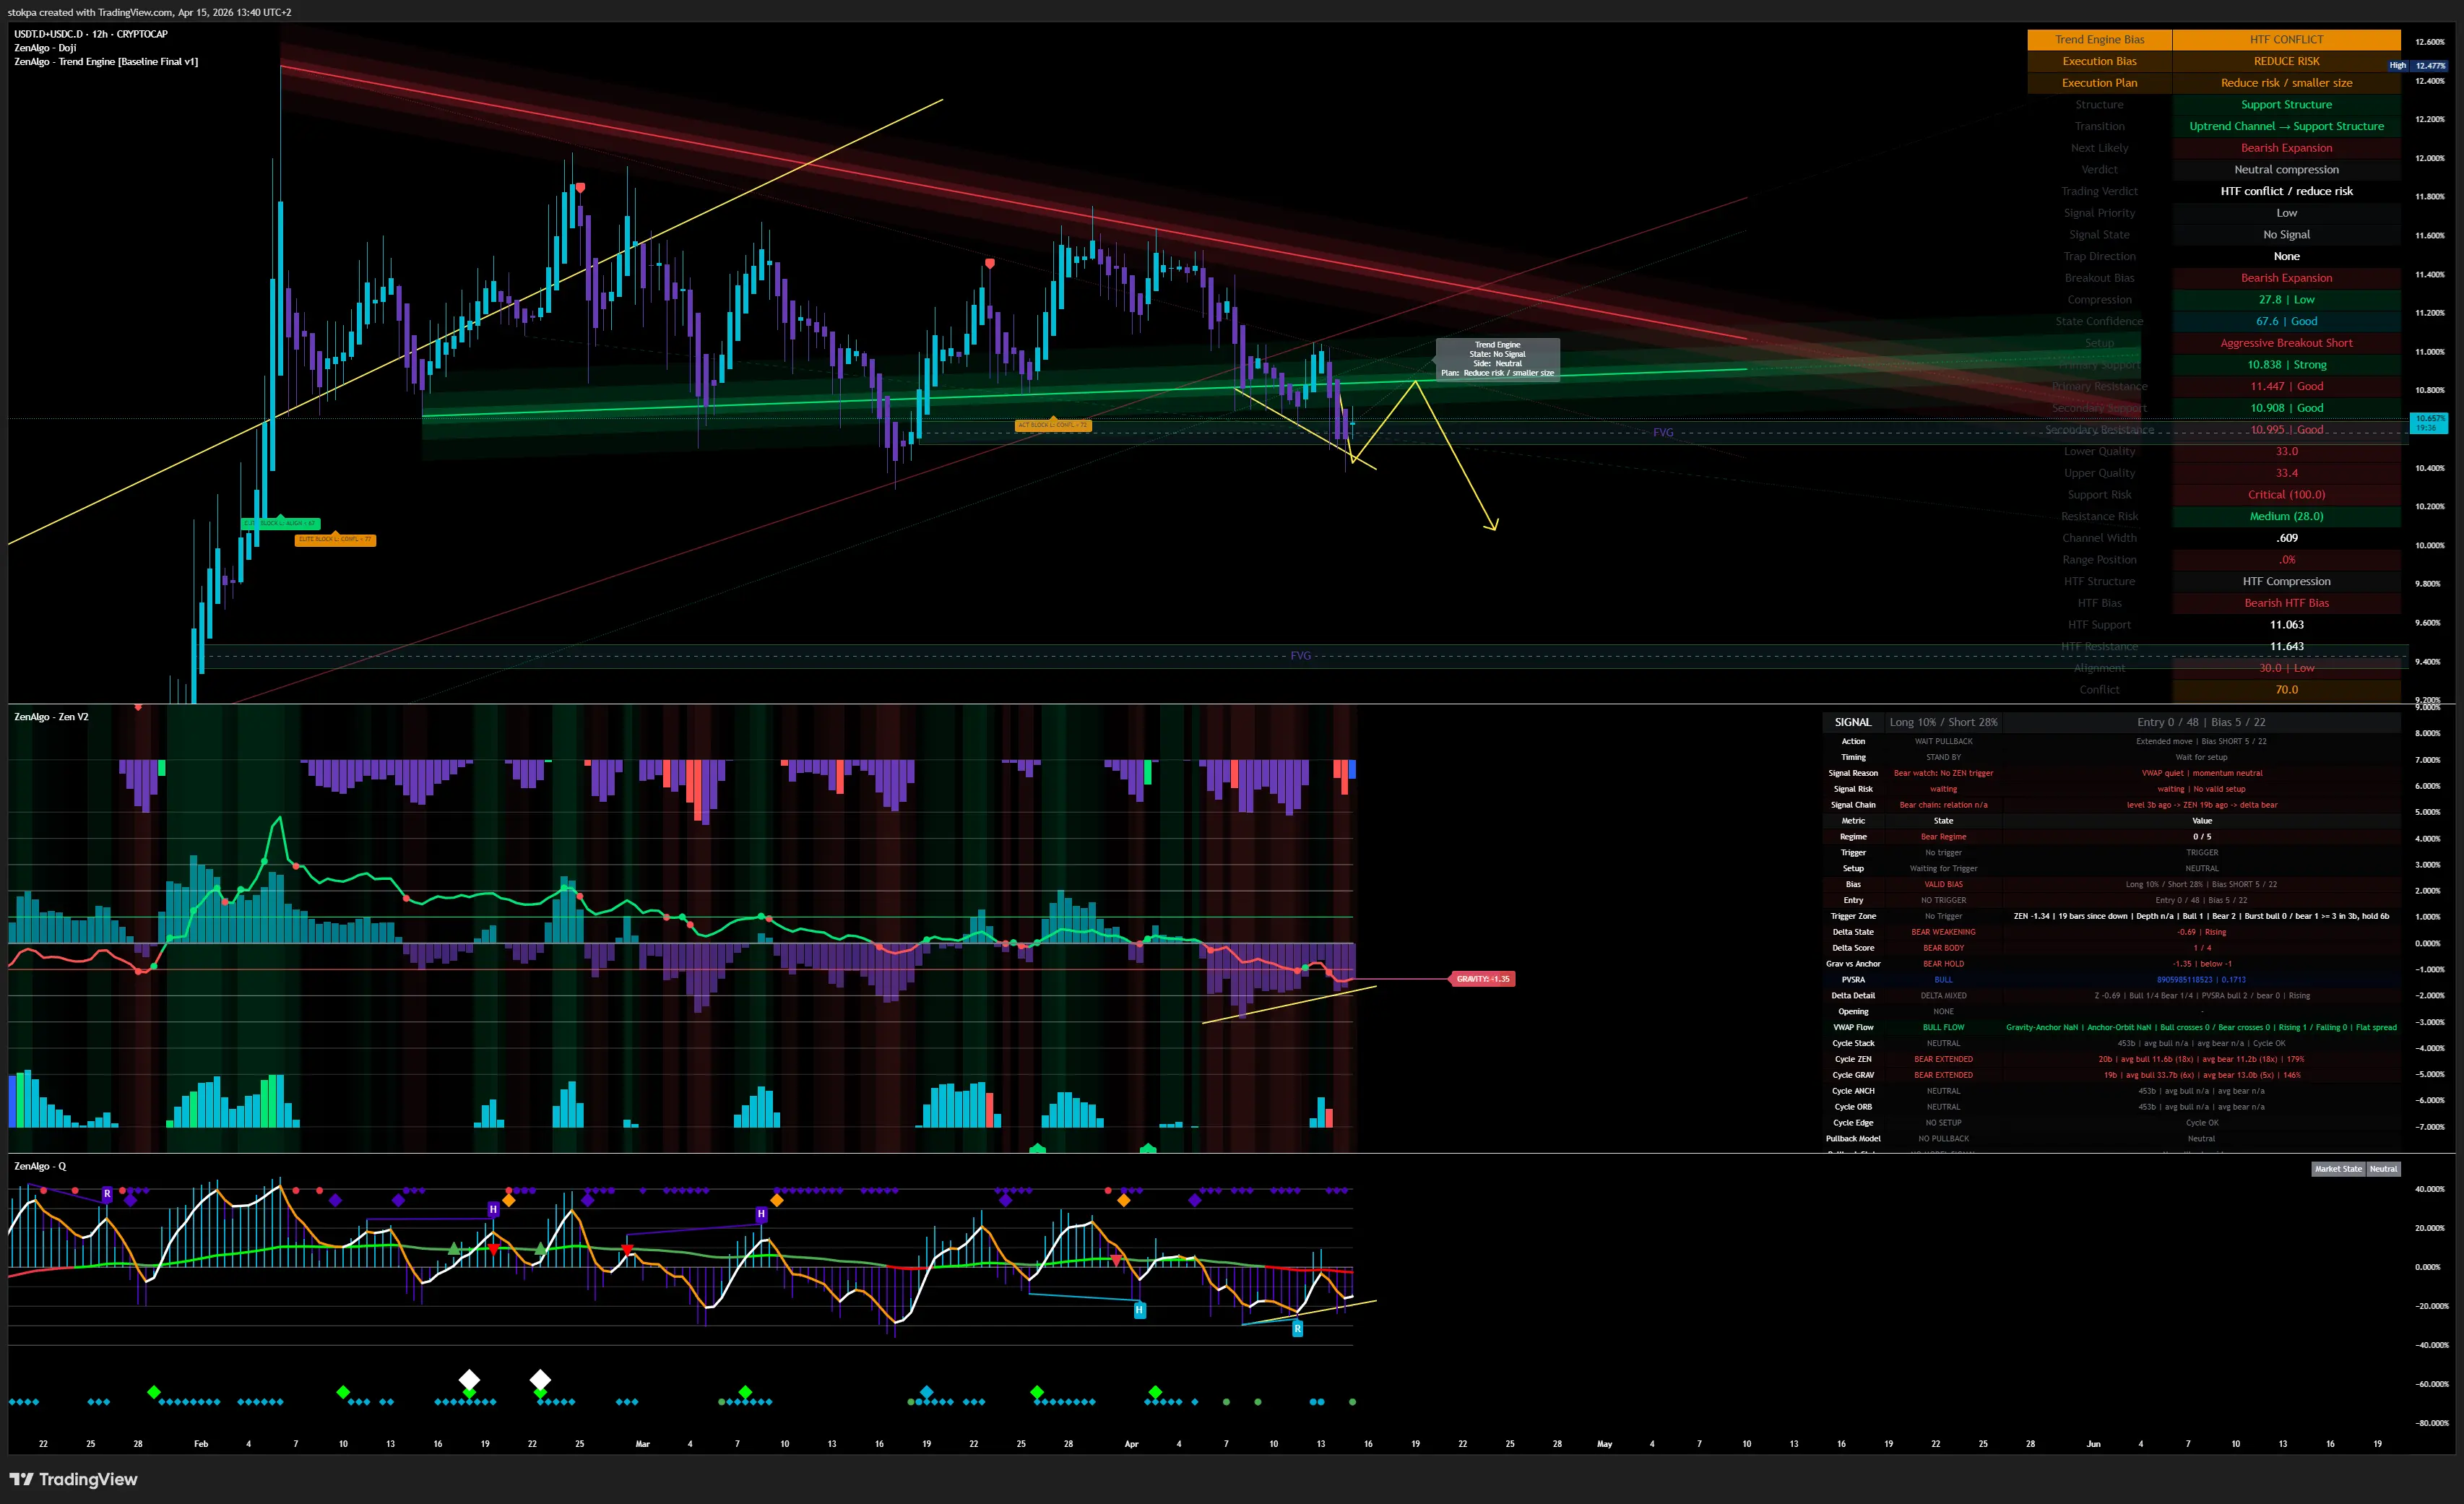Screen dimensions: 2464x1504
Task: Select the USDT.D+USDC.D 12h symbol title
Action: point(91,34)
